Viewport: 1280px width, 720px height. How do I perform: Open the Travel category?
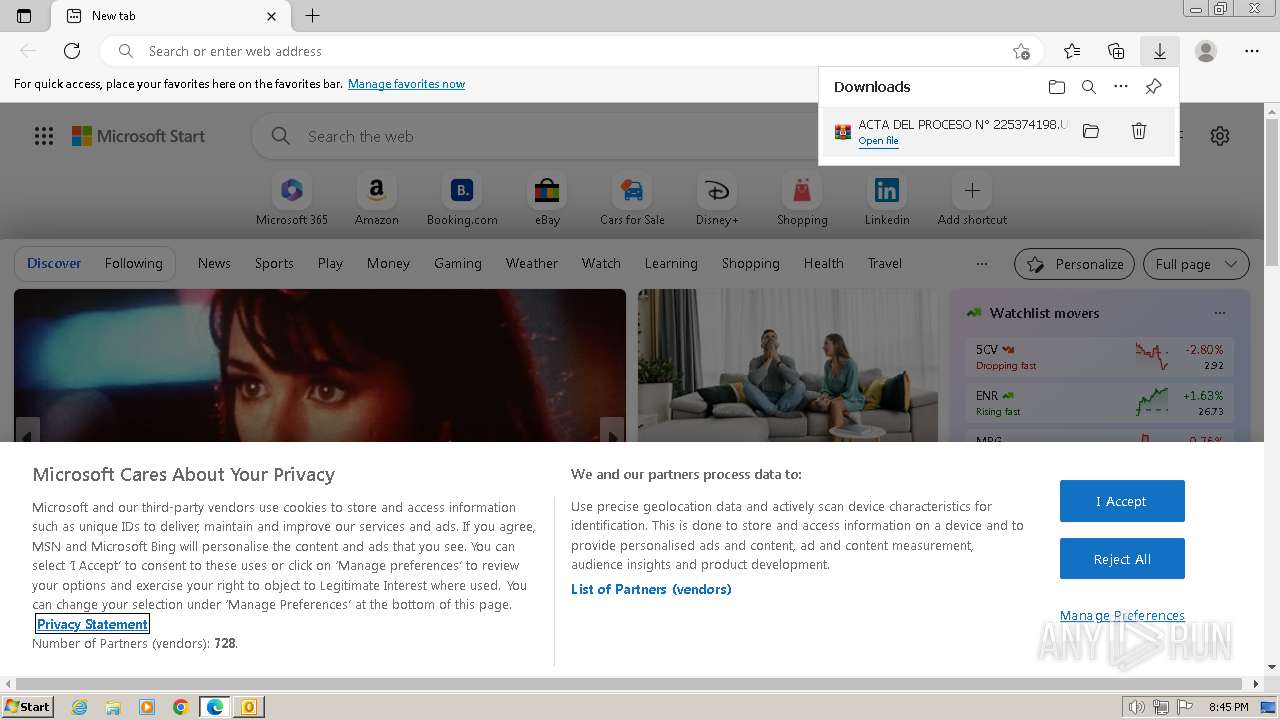[885, 263]
